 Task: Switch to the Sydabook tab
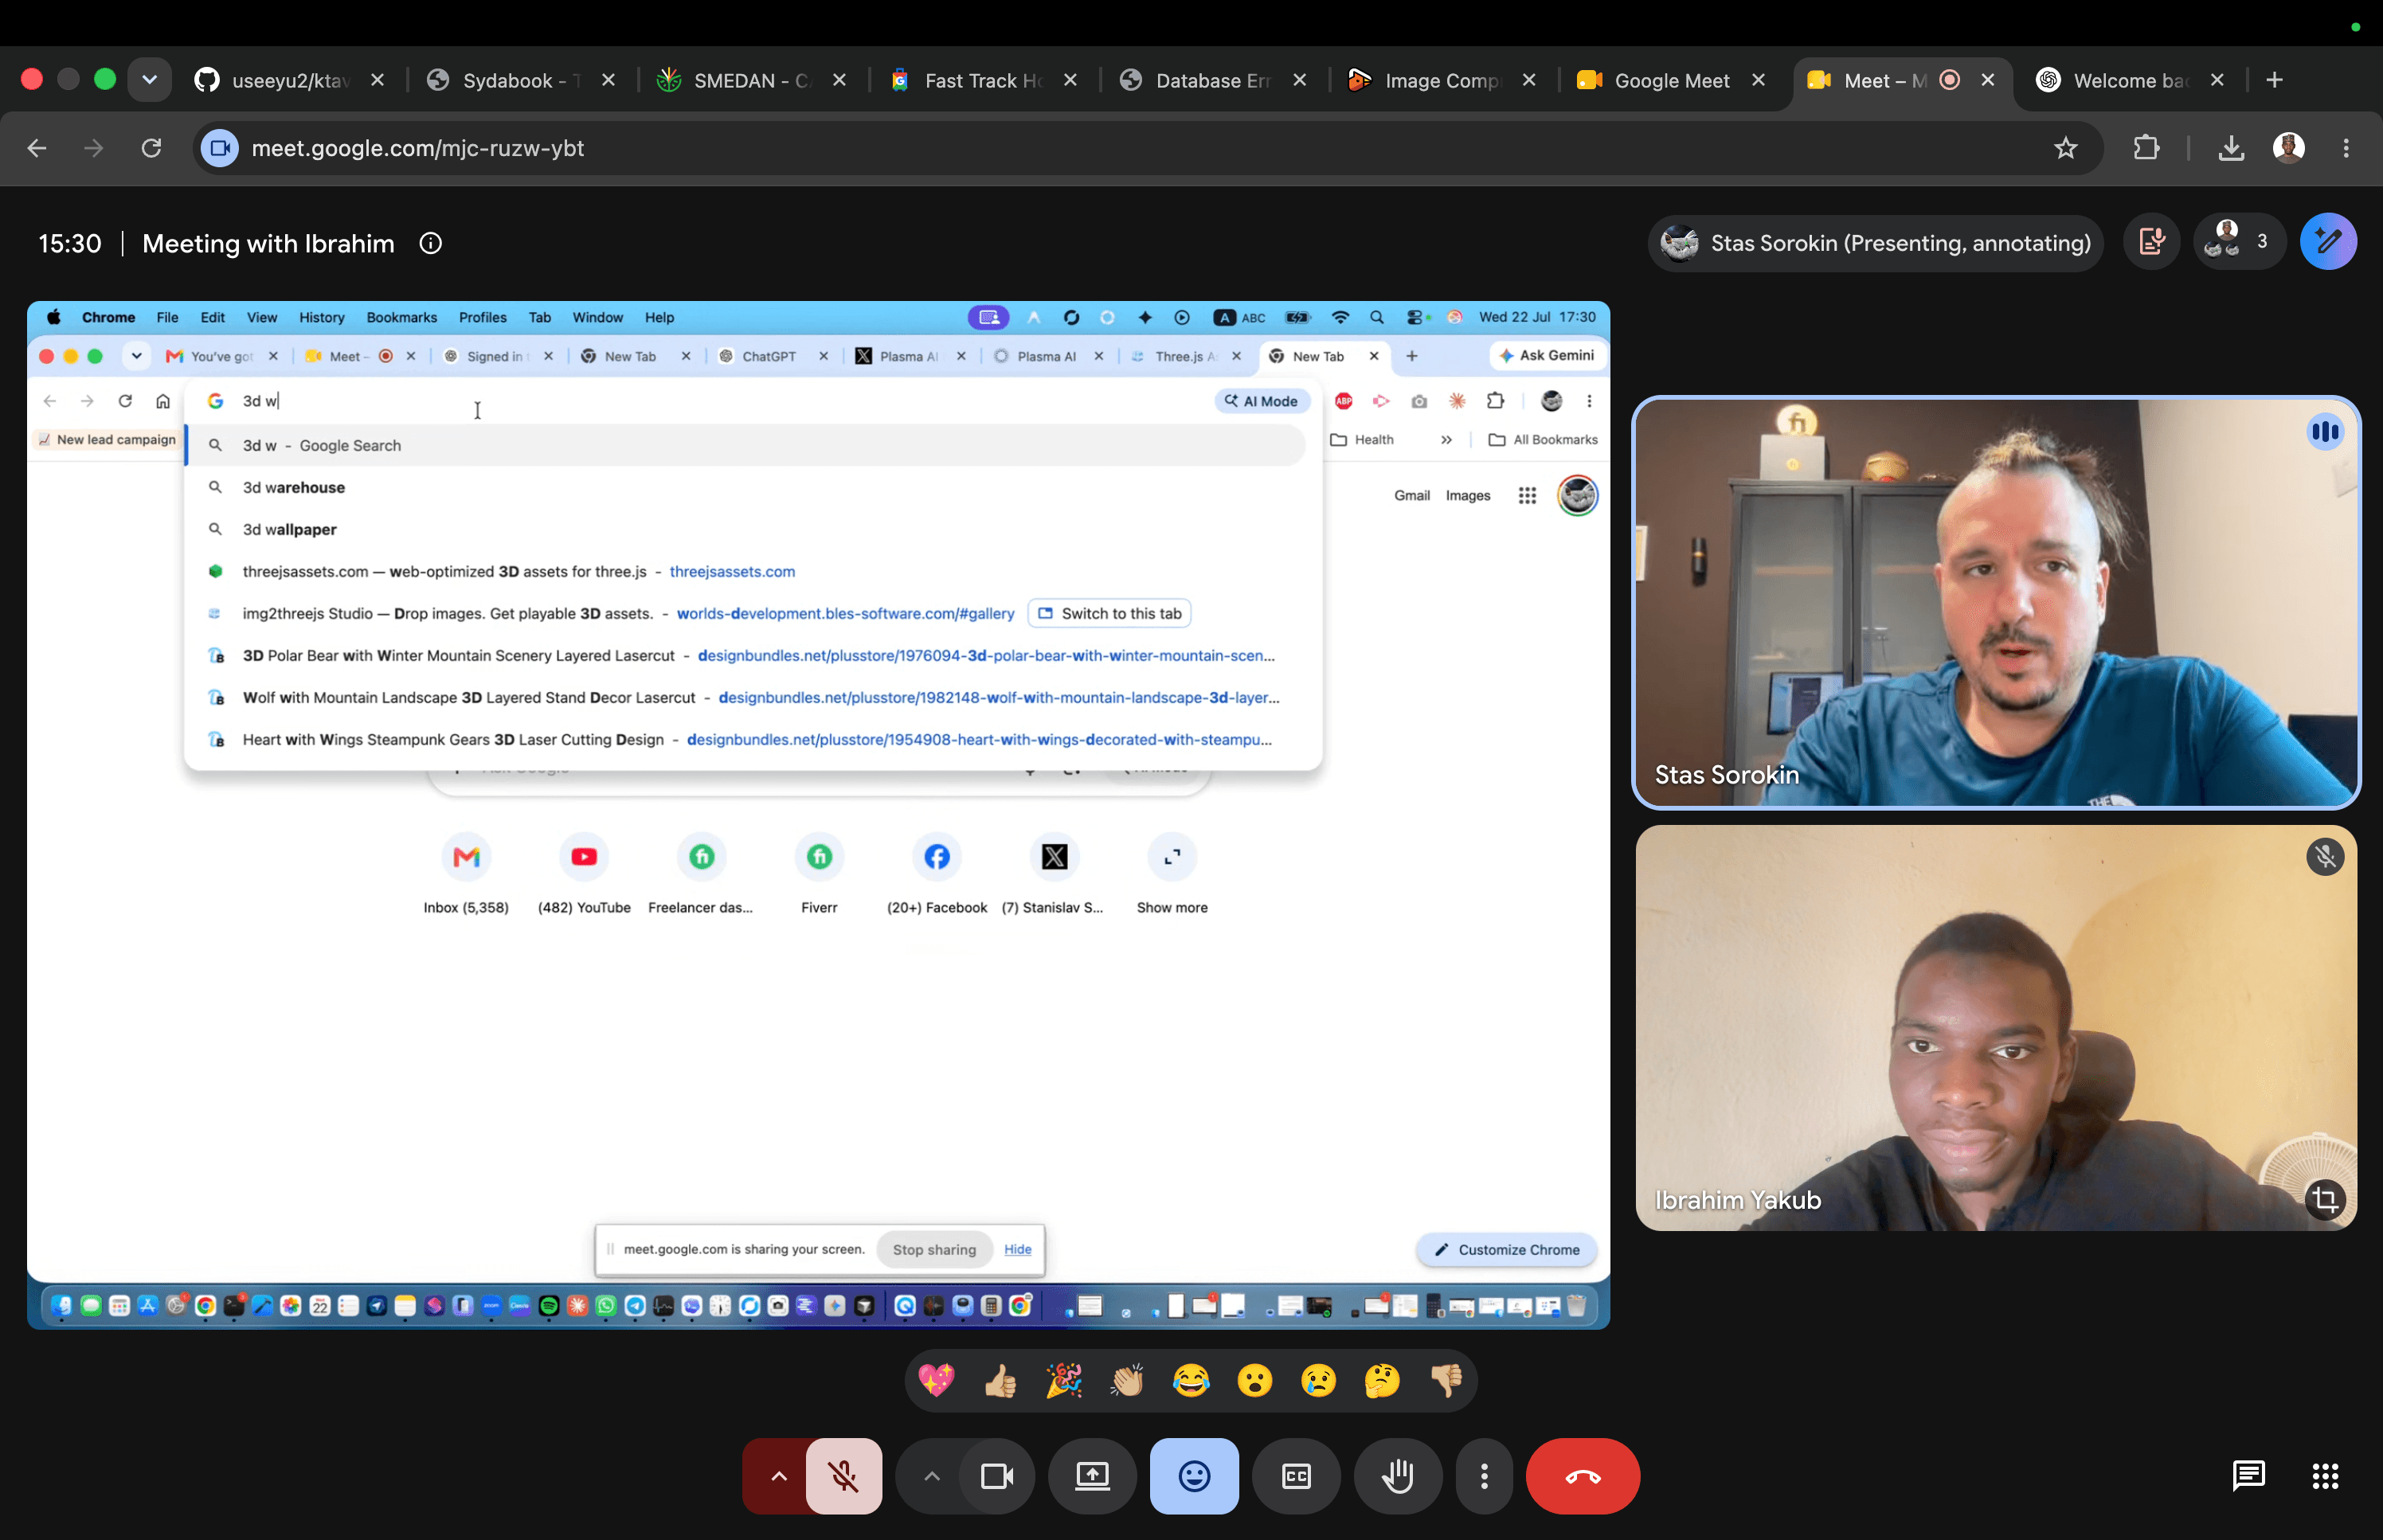[x=520, y=80]
